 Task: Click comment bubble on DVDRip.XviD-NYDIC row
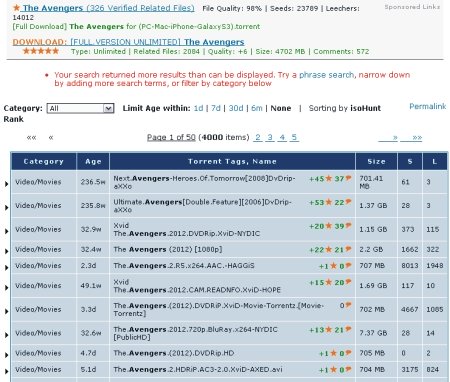pos(348,225)
